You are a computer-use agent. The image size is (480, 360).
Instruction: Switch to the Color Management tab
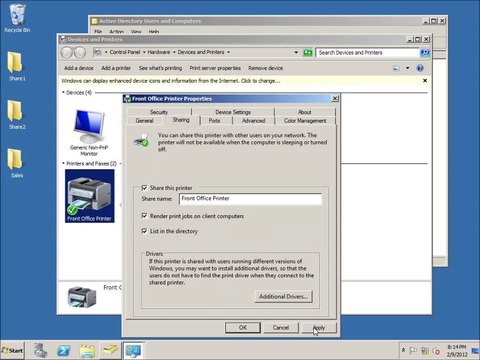(x=305, y=121)
